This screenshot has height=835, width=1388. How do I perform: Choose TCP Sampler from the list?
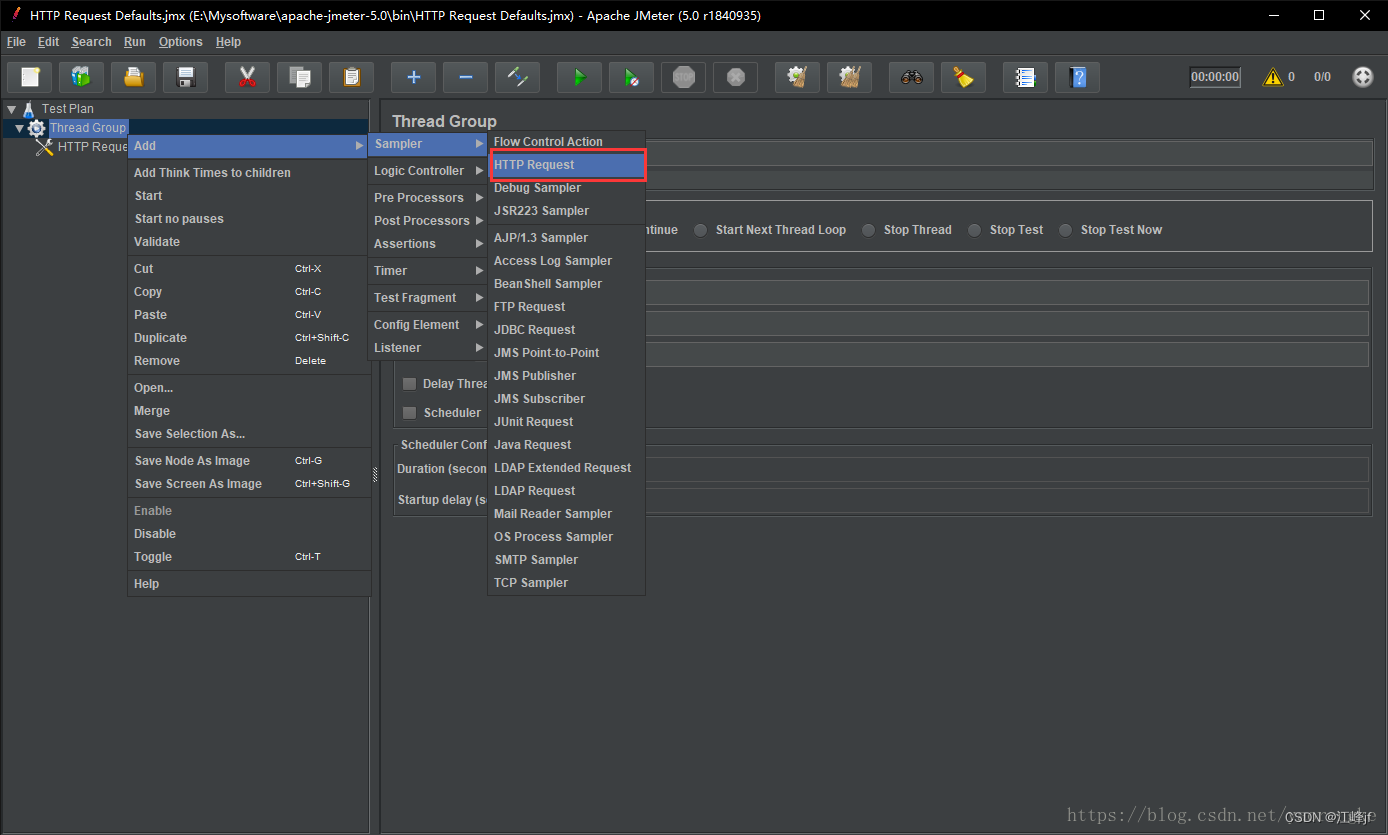click(x=567, y=583)
